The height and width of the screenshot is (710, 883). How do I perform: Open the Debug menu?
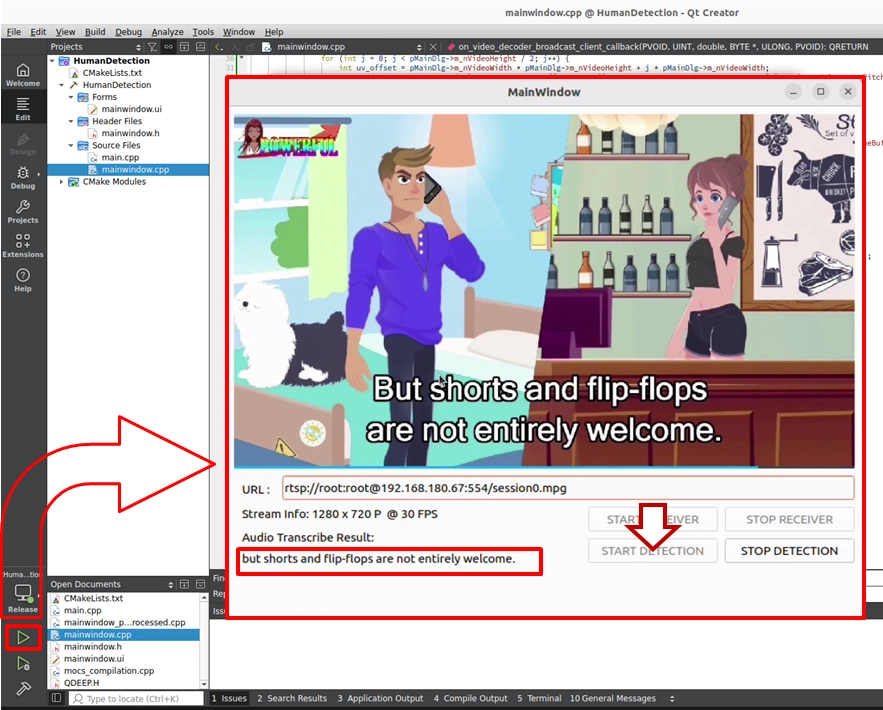128,32
